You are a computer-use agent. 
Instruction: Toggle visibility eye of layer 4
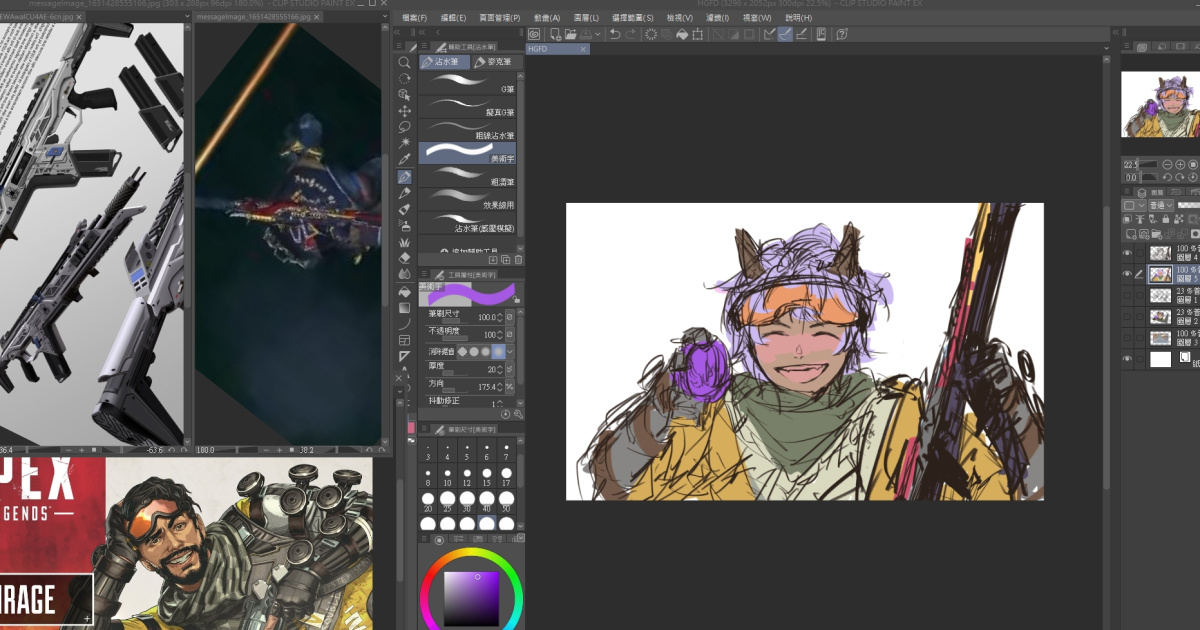[1127, 254]
